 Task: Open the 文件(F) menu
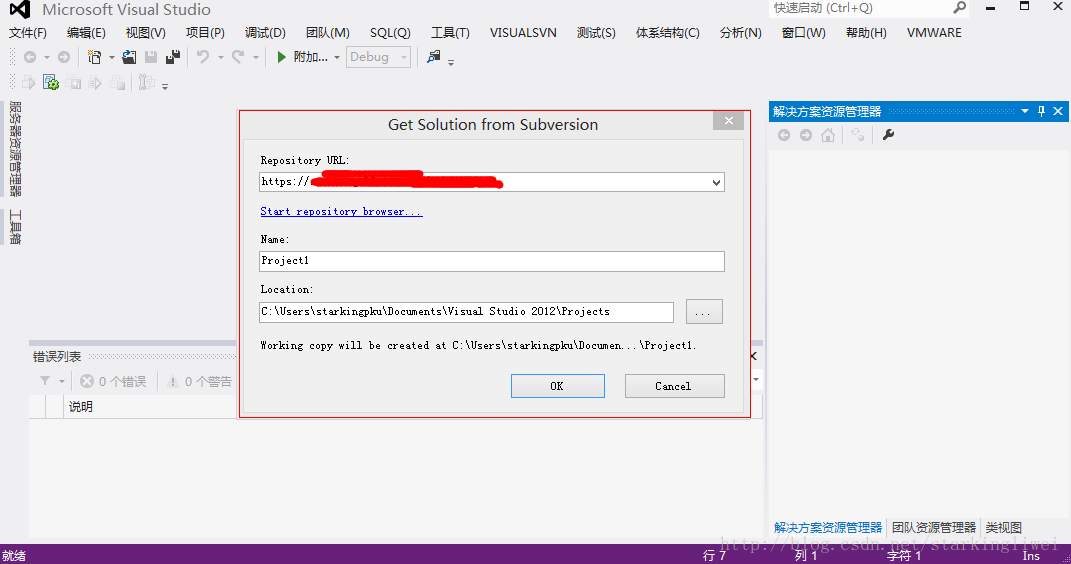click(27, 33)
